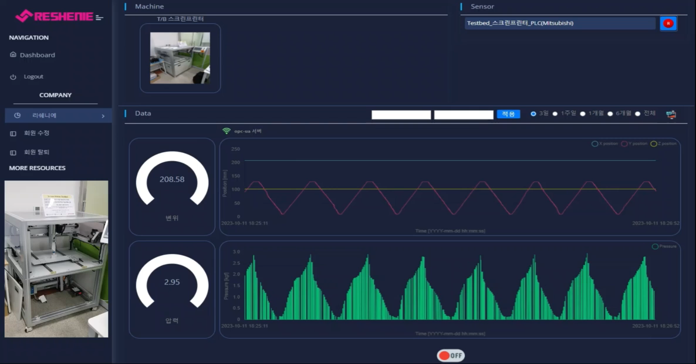Click the start date input field
The height and width of the screenshot is (364, 696).
click(x=401, y=115)
